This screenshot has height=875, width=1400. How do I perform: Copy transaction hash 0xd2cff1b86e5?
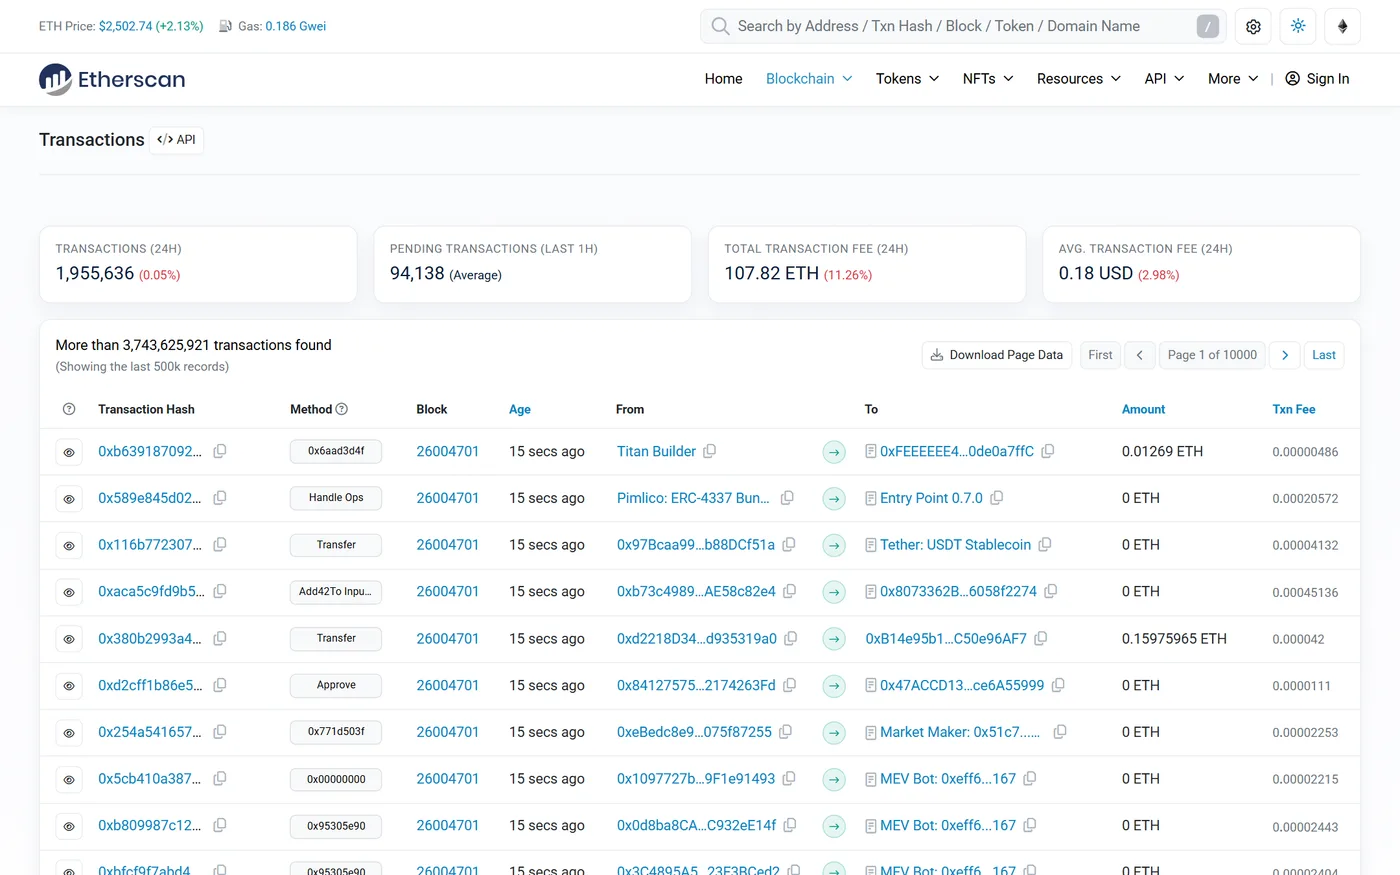[220, 685]
